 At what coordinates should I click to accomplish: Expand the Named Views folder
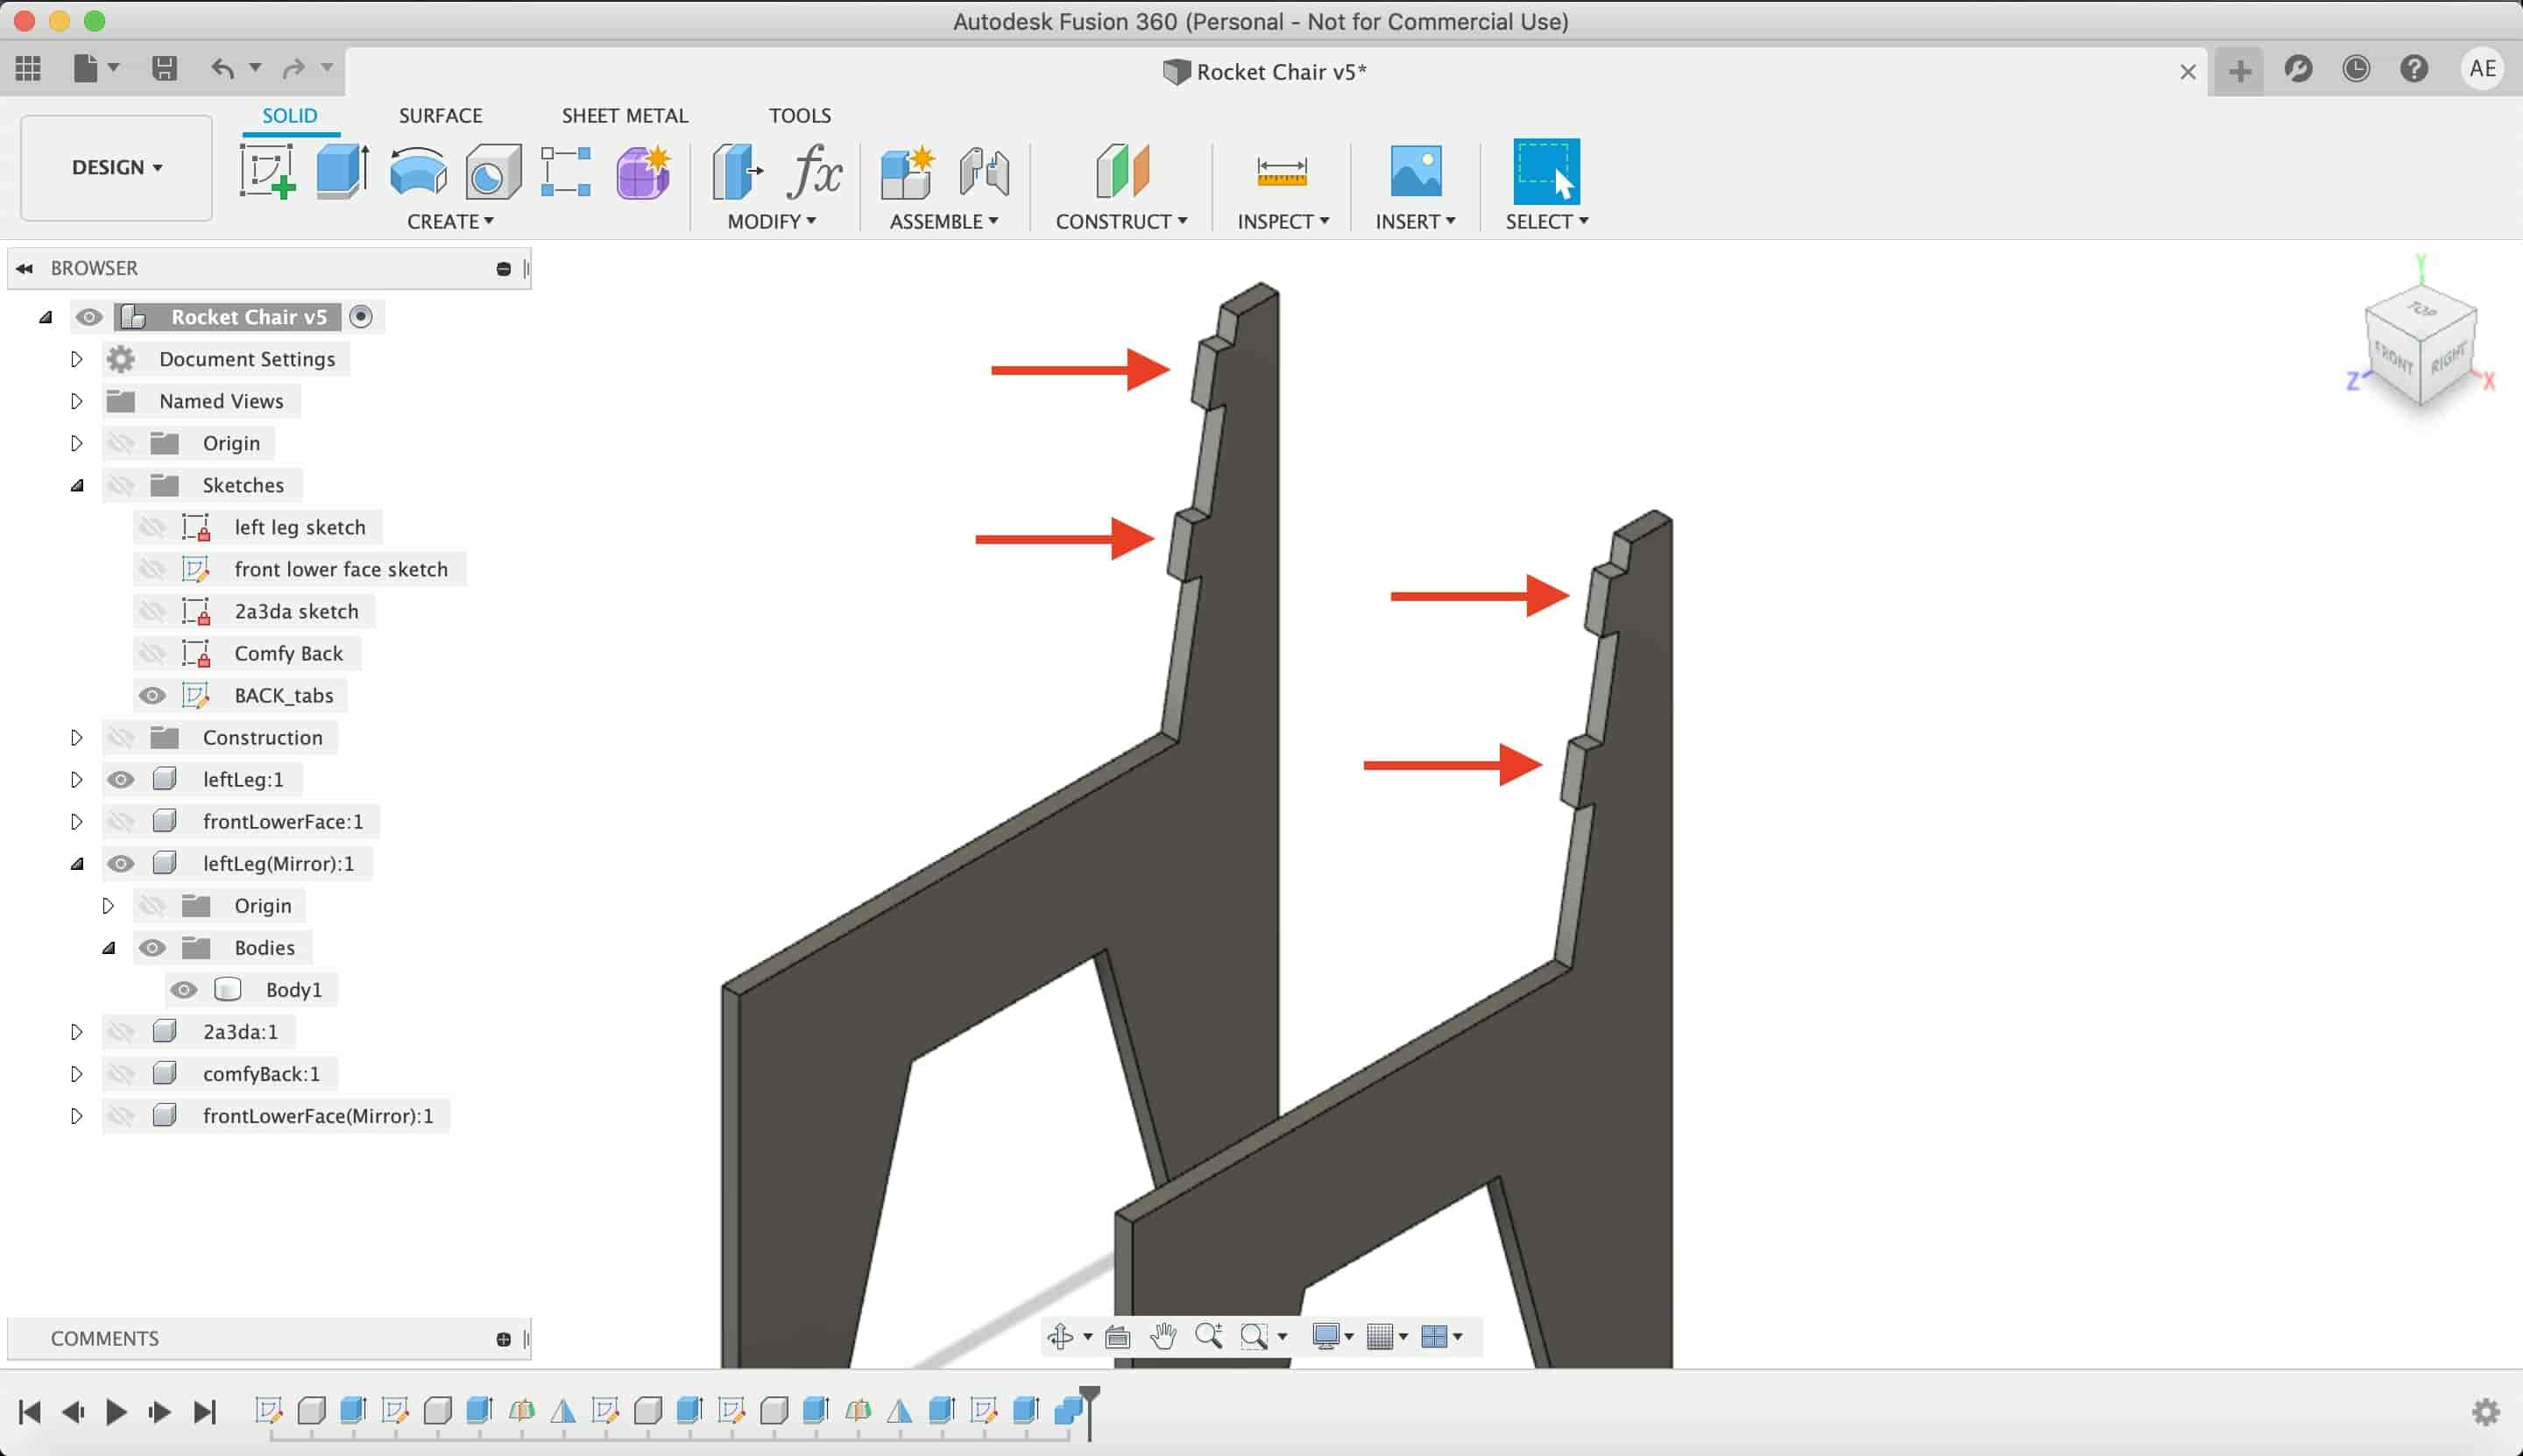pyautogui.click(x=76, y=401)
